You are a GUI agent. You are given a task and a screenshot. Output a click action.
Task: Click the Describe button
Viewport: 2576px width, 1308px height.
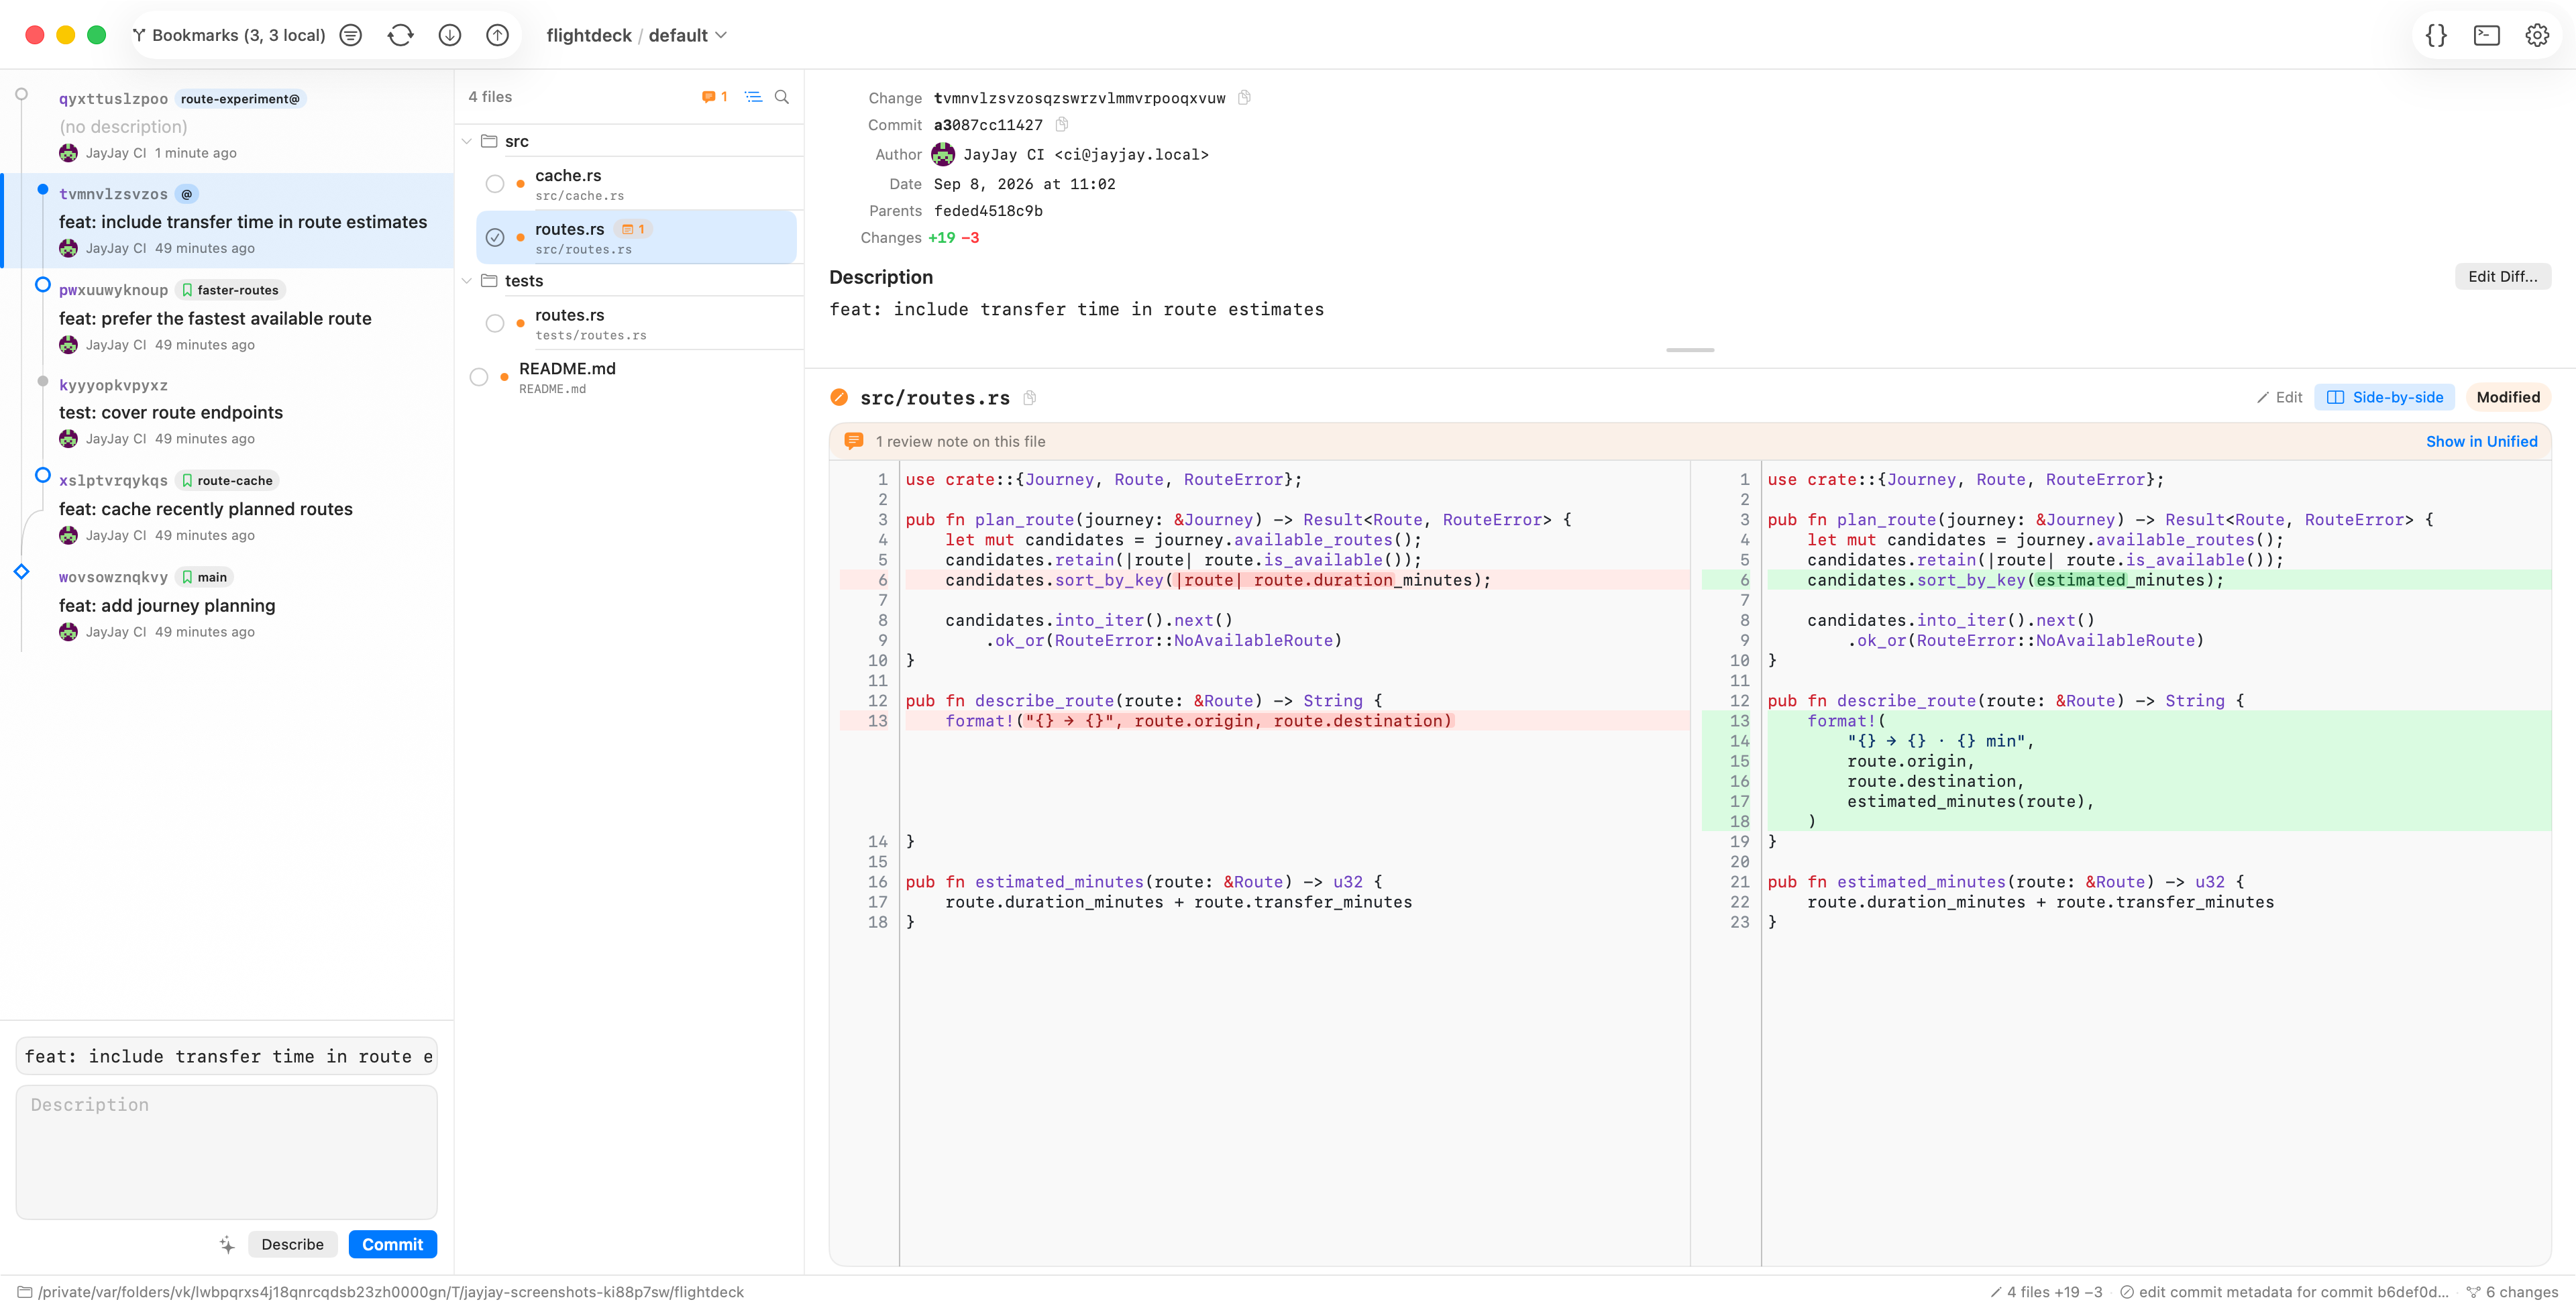click(x=292, y=1245)
